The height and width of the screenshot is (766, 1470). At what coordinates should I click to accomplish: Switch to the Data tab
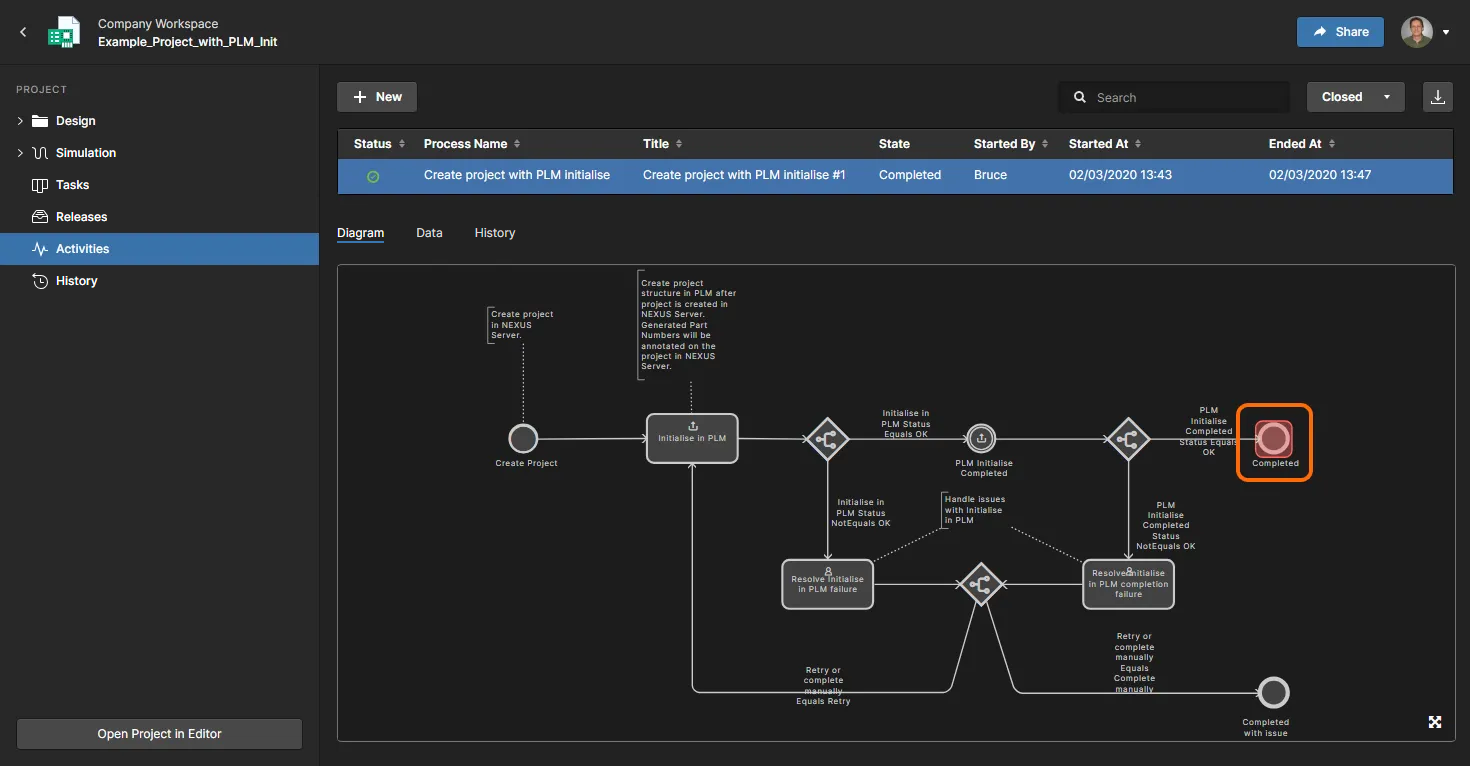point(429,233)
